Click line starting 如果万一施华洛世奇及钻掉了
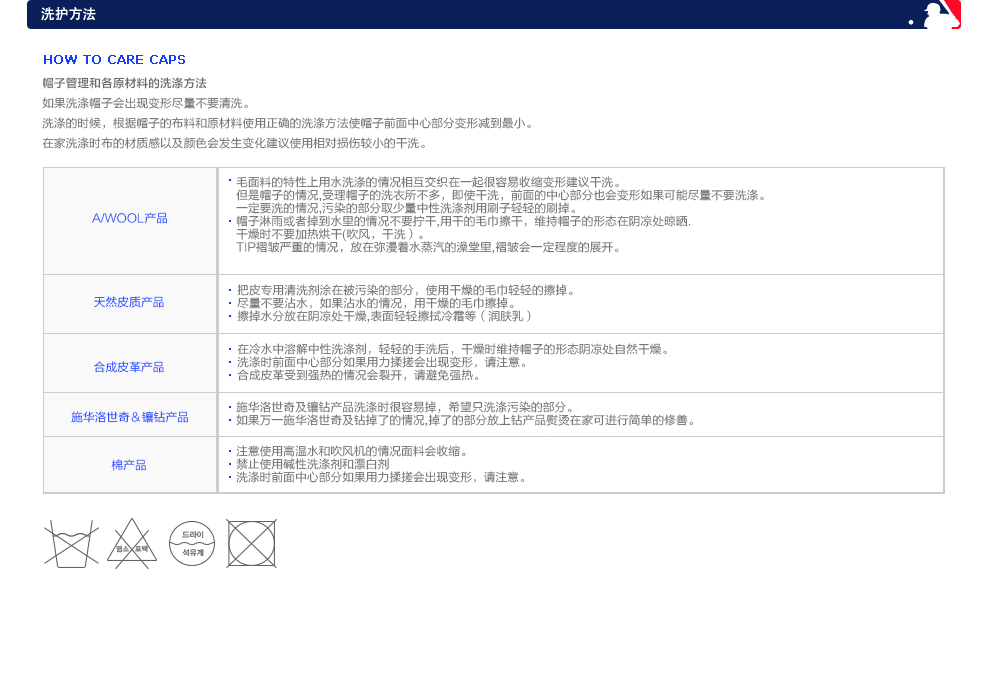990x684 pixels. pyautogui.click(x=466, y=421)
